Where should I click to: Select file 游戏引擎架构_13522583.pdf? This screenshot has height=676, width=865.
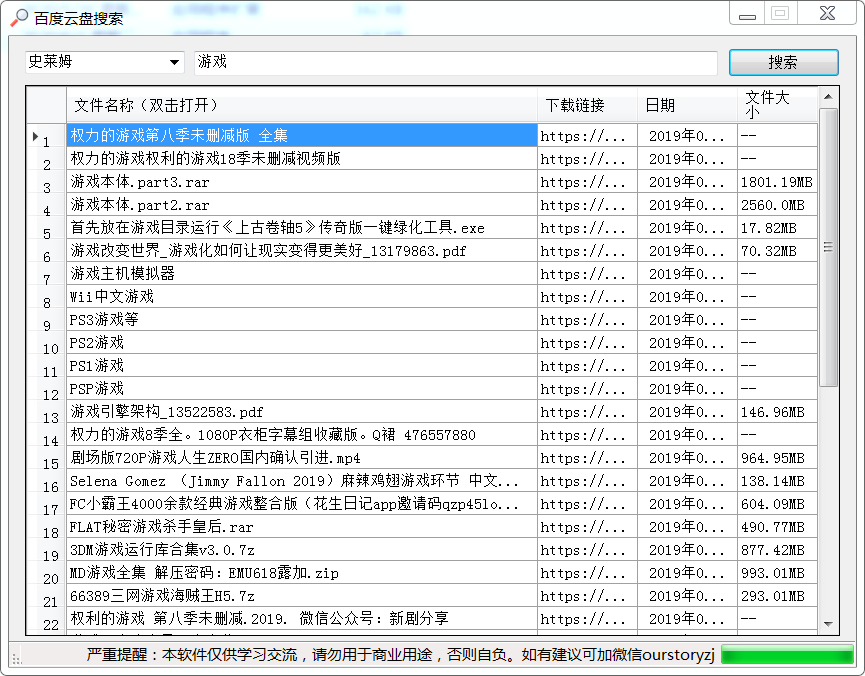pos(302,412)
